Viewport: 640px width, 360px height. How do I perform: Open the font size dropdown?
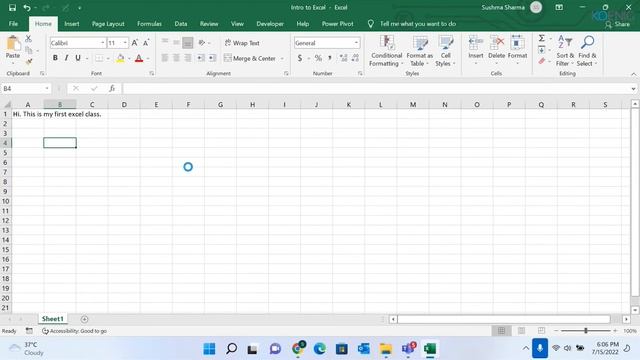tap(125, 43)
